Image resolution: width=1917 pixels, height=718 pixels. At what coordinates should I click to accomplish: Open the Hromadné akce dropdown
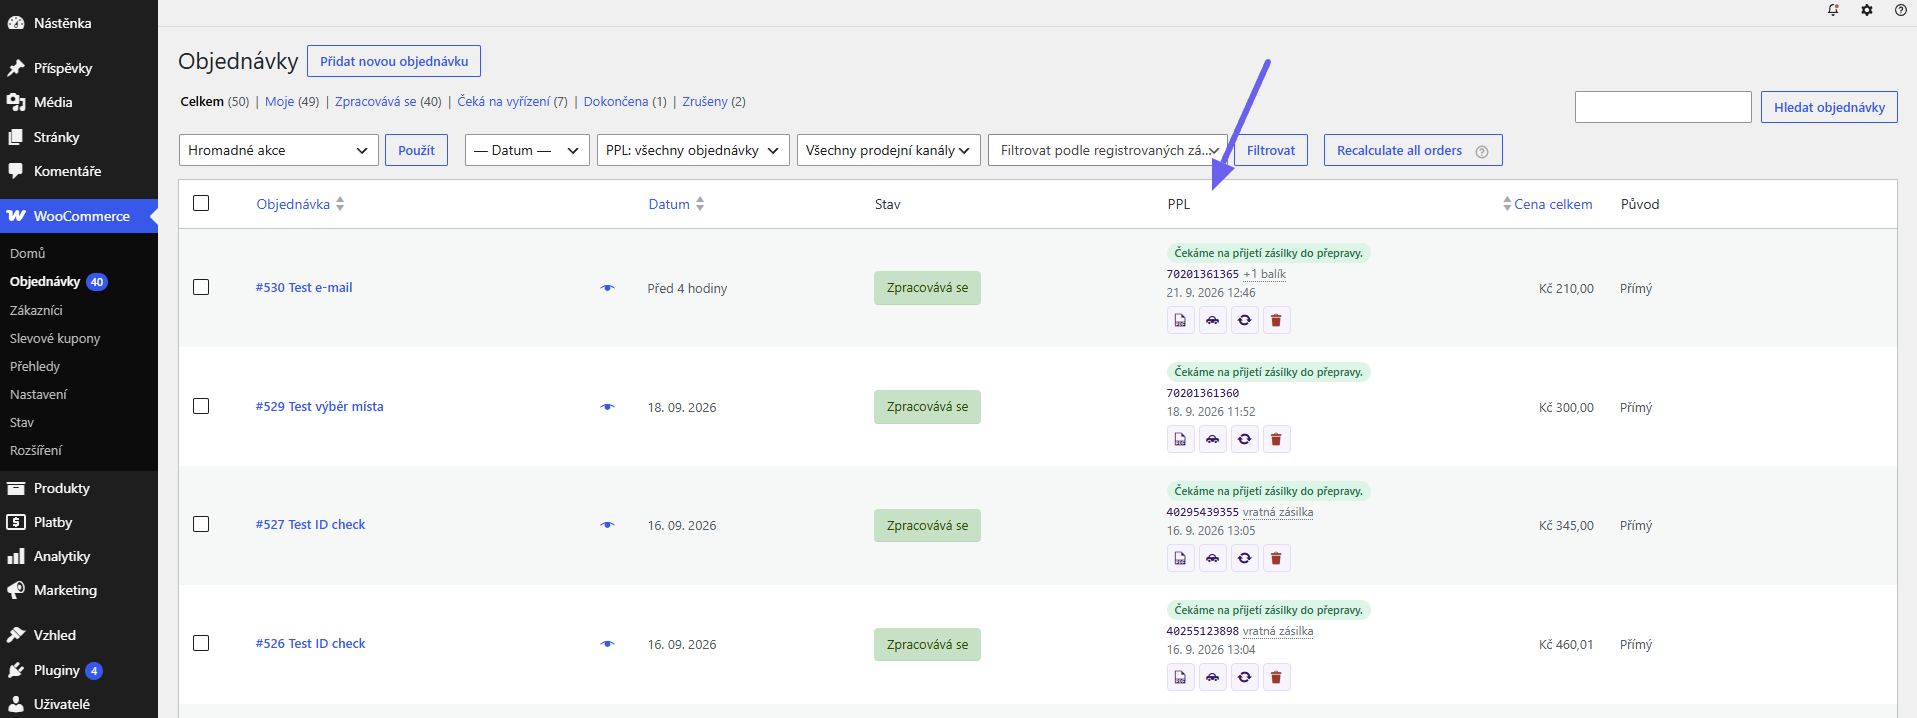279,150
